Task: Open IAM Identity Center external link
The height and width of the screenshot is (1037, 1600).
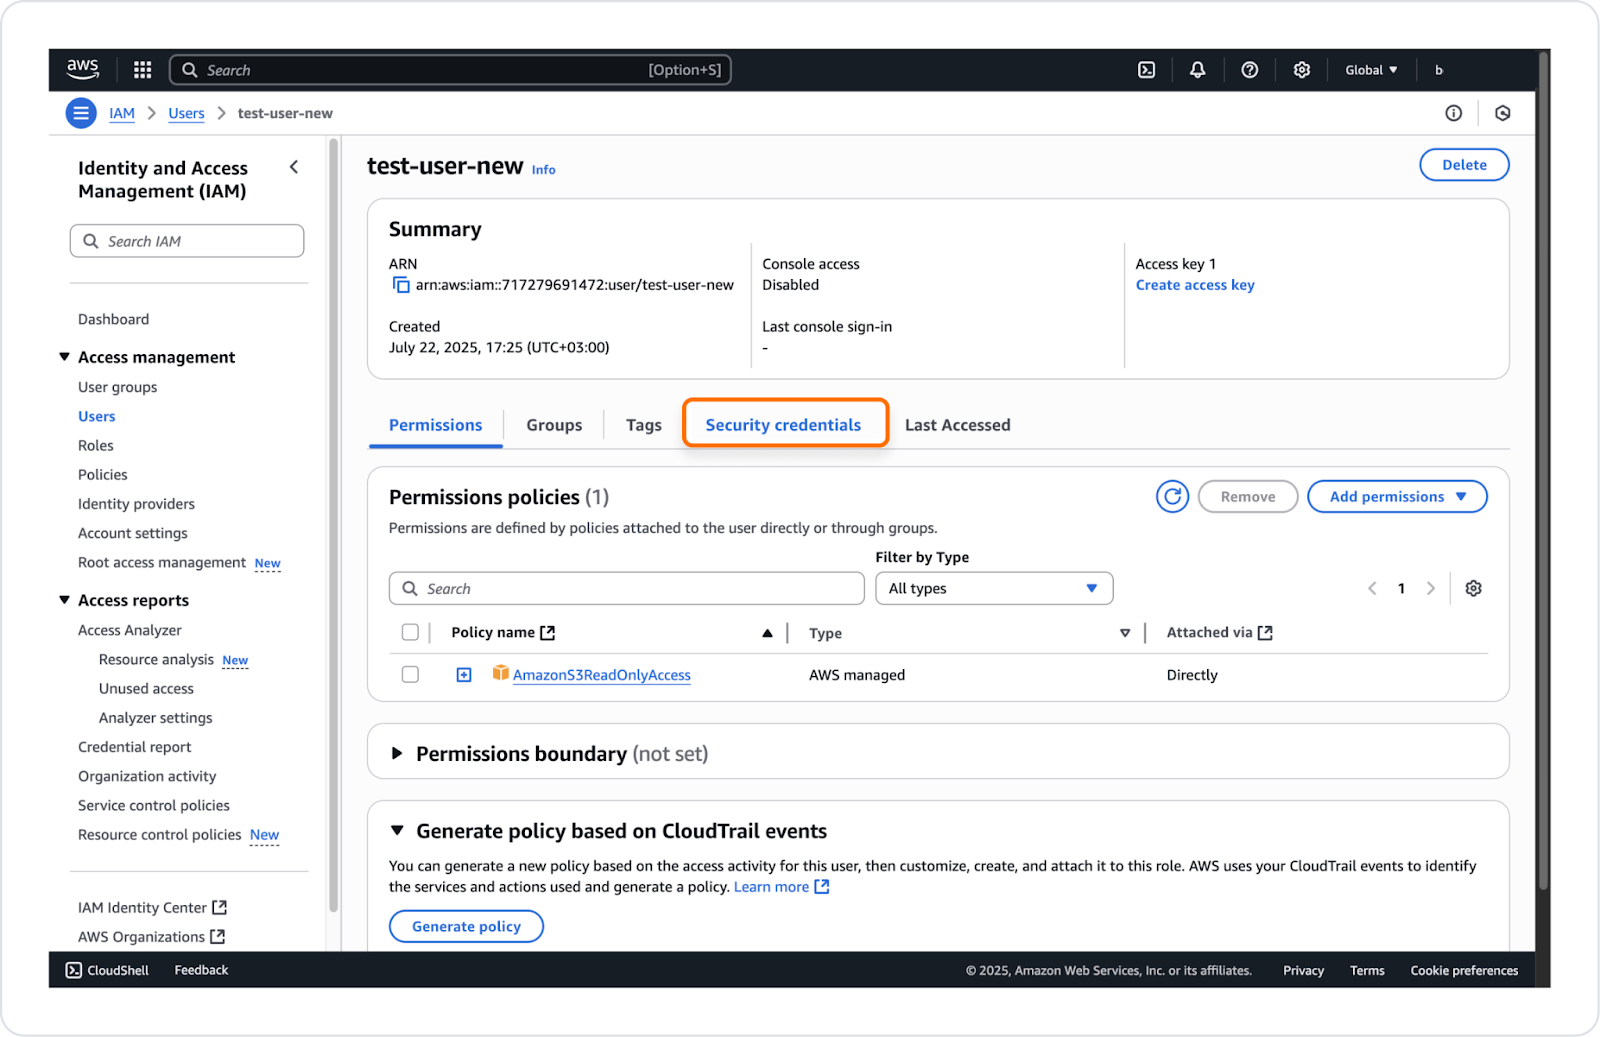Action: pyautogui.click(x=153, y=907)
